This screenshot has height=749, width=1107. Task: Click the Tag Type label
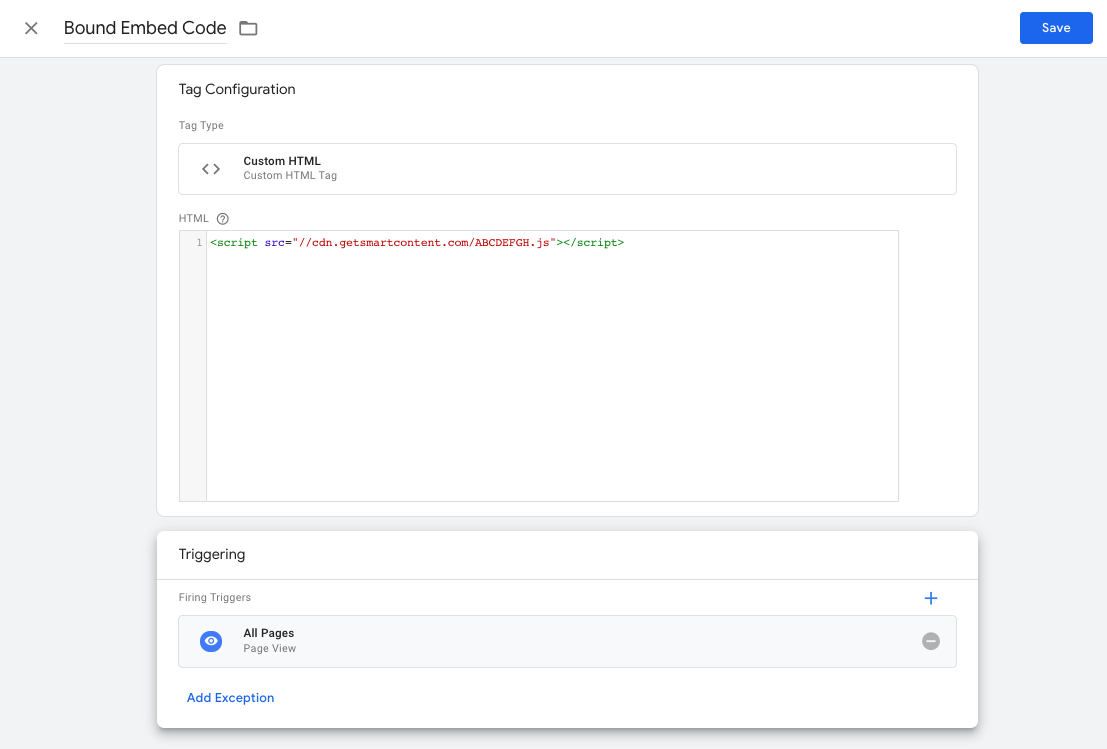point(201,126)
